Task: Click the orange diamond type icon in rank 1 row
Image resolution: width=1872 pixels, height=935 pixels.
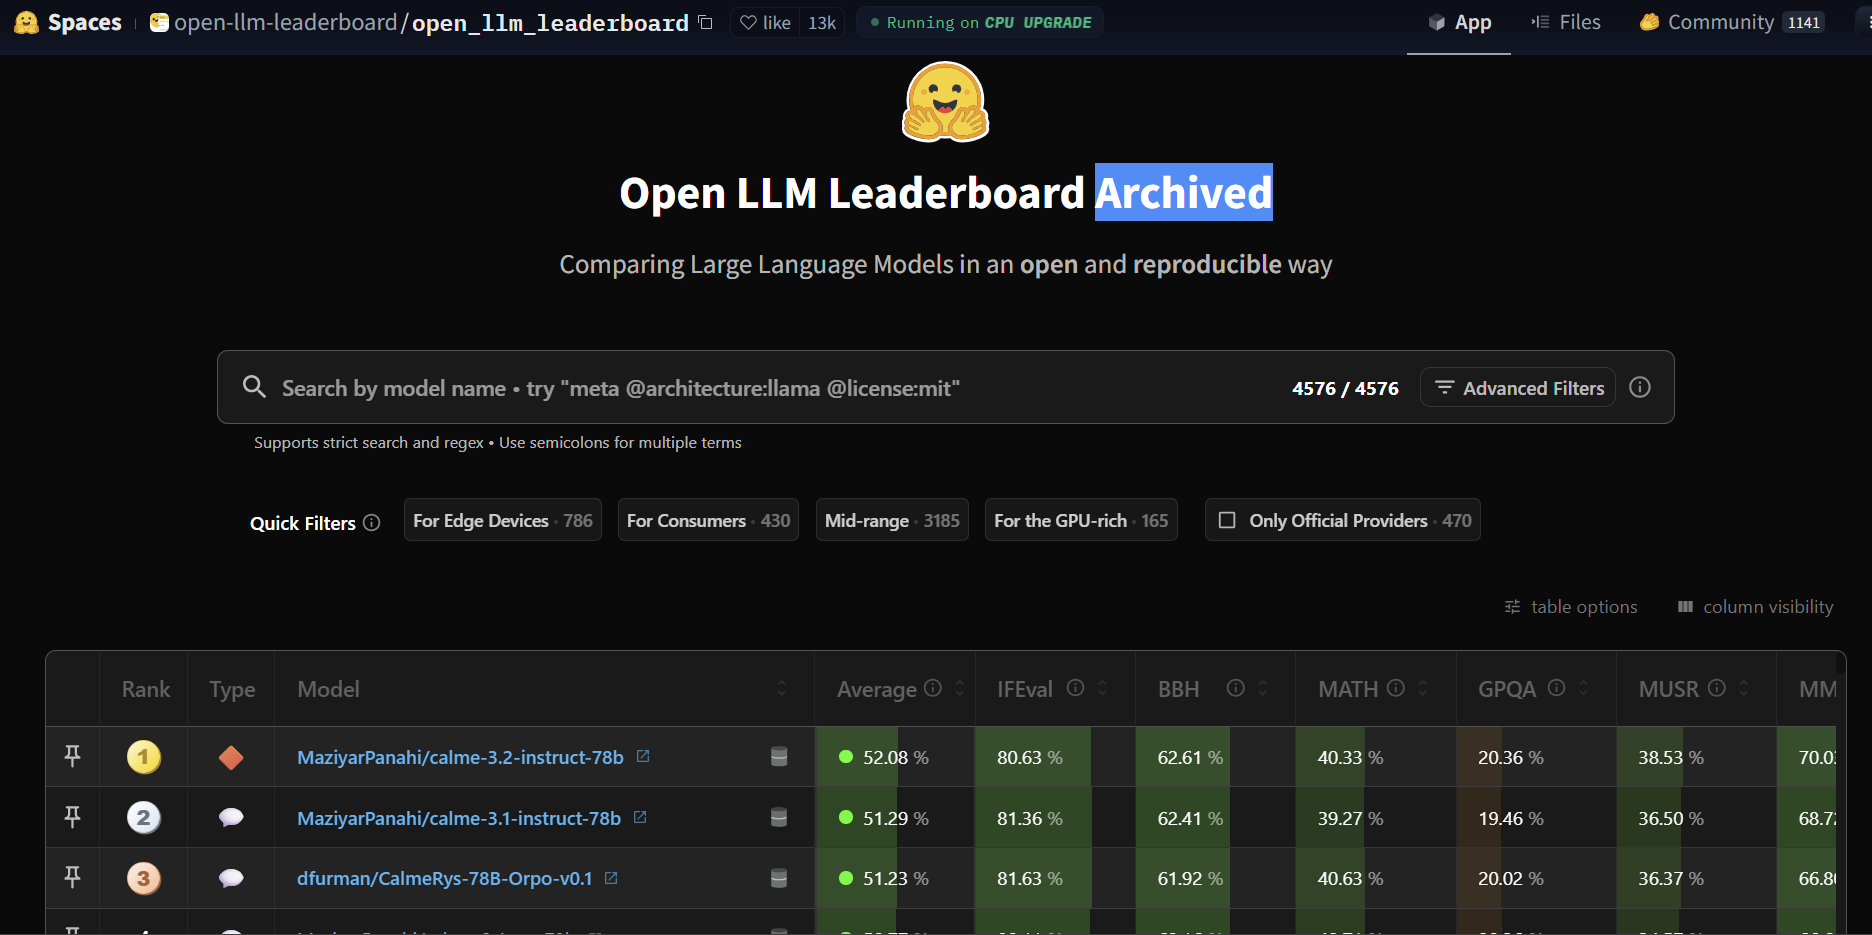Action: (231, 758)
